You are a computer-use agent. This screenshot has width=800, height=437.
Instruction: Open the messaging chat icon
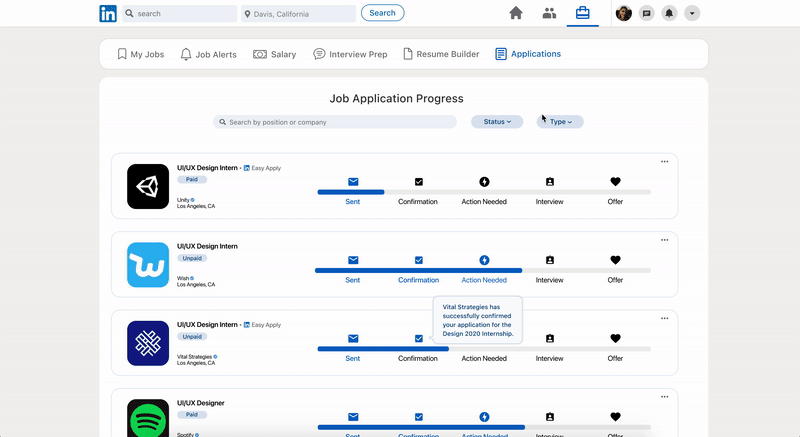[x=646, y=13]
